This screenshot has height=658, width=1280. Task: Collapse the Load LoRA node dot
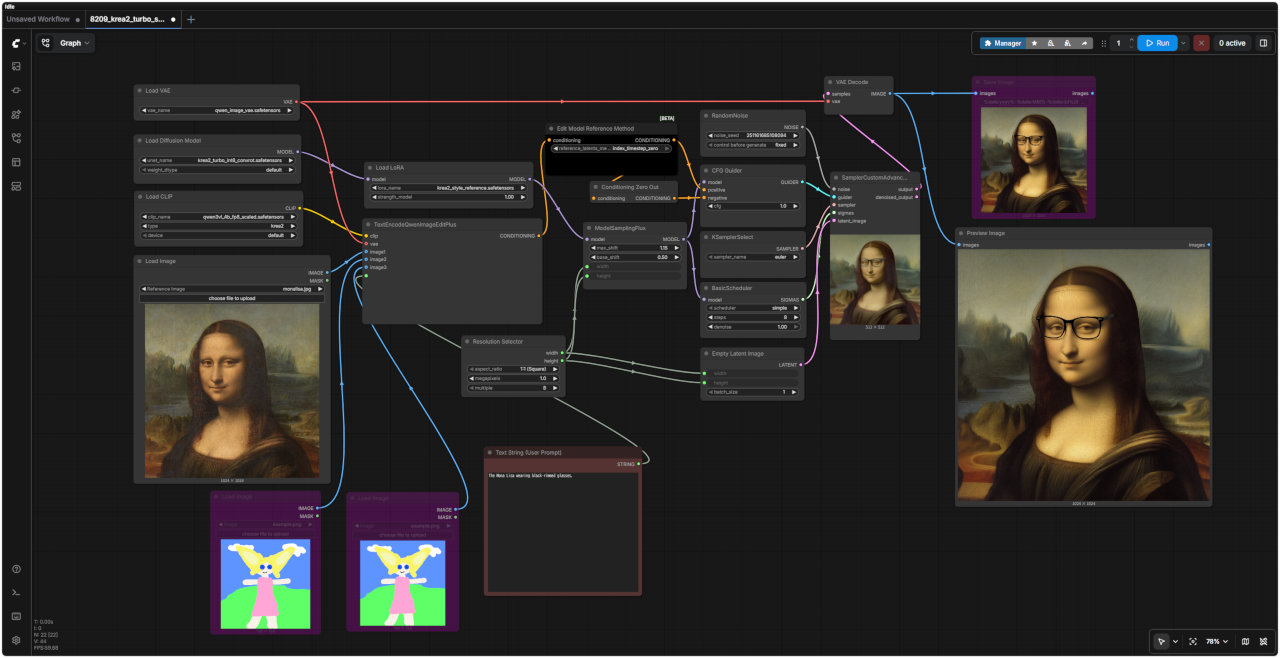tap(369, 168)
